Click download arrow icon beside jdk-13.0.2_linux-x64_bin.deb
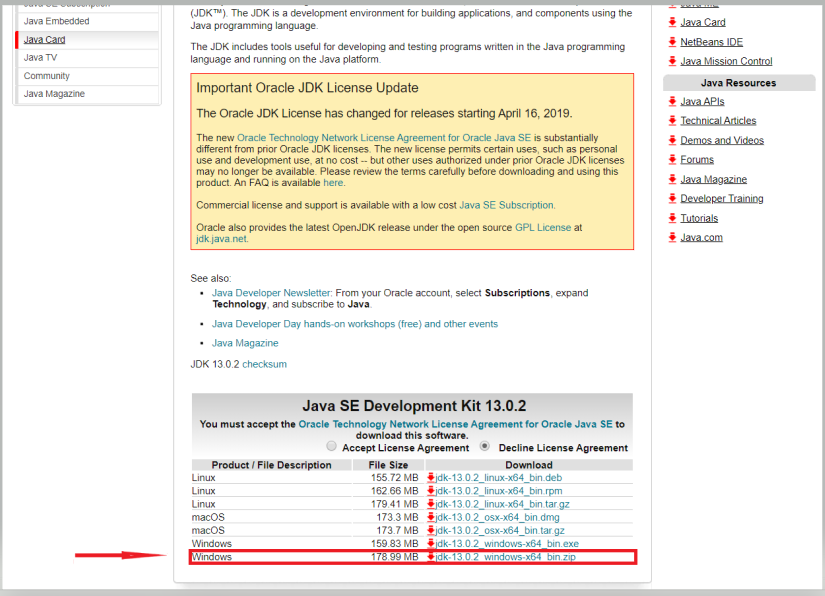Viewport: 825px width, 596px height. pyautogui.click(x=430, y=478)
